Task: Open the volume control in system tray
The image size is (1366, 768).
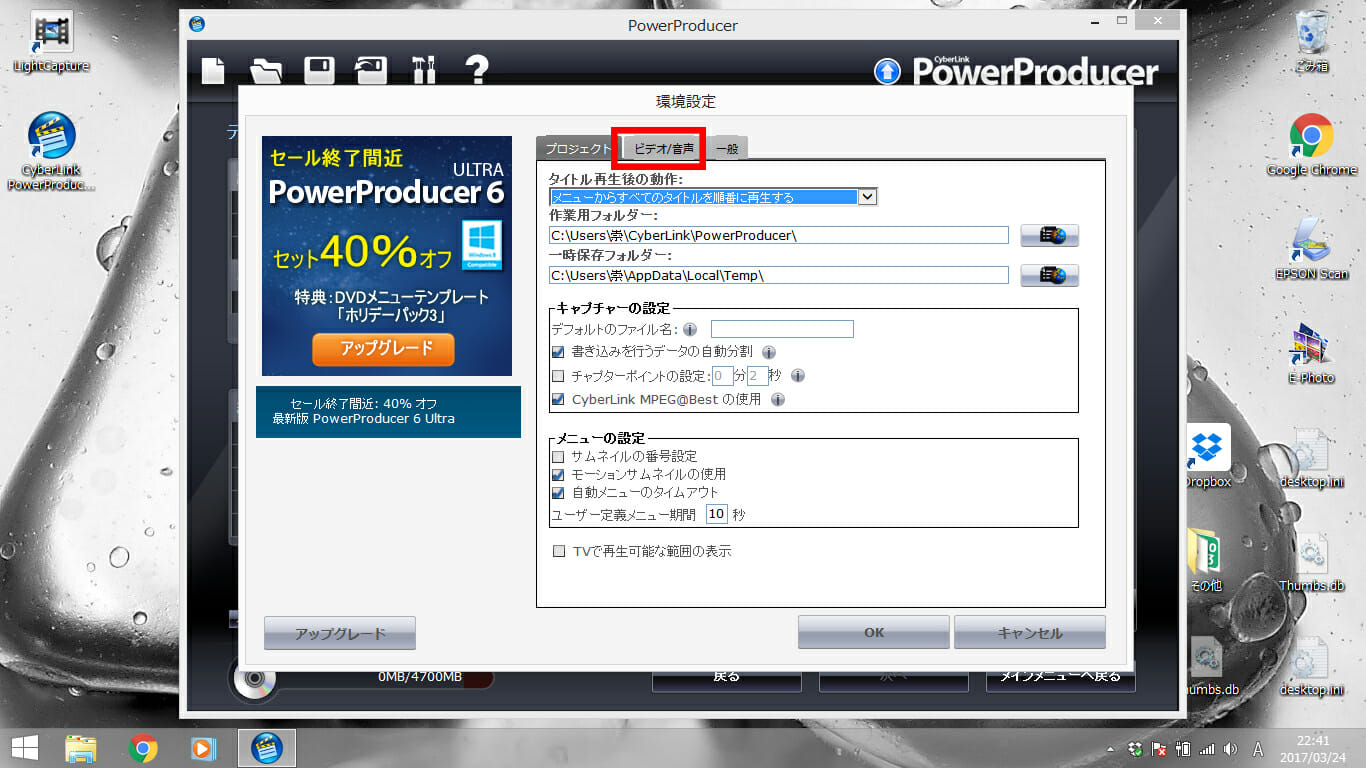Action: pos(1229,749)
